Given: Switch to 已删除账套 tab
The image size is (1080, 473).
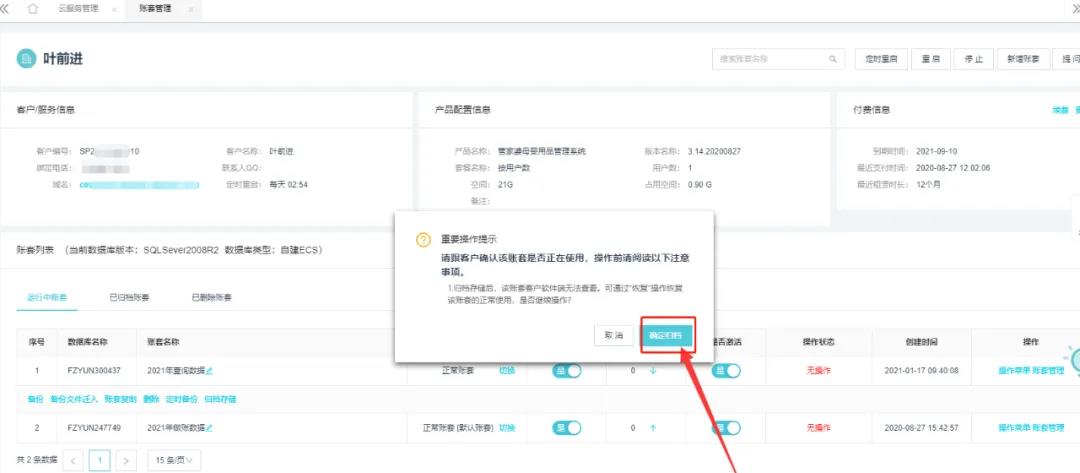Looking at the screenshot, I should click(x=211, y=298).
